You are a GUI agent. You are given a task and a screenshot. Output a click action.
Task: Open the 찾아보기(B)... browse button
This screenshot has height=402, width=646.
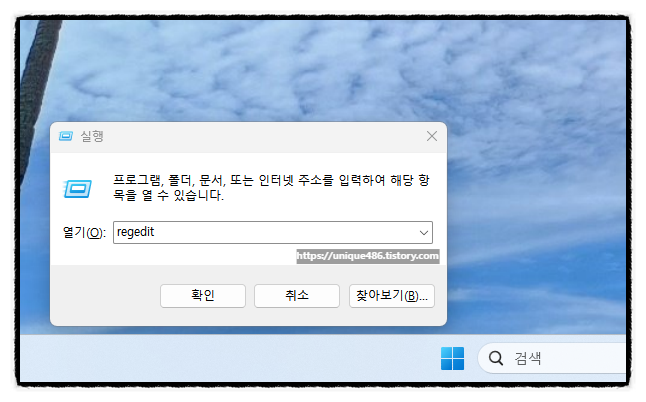[391, 296]
